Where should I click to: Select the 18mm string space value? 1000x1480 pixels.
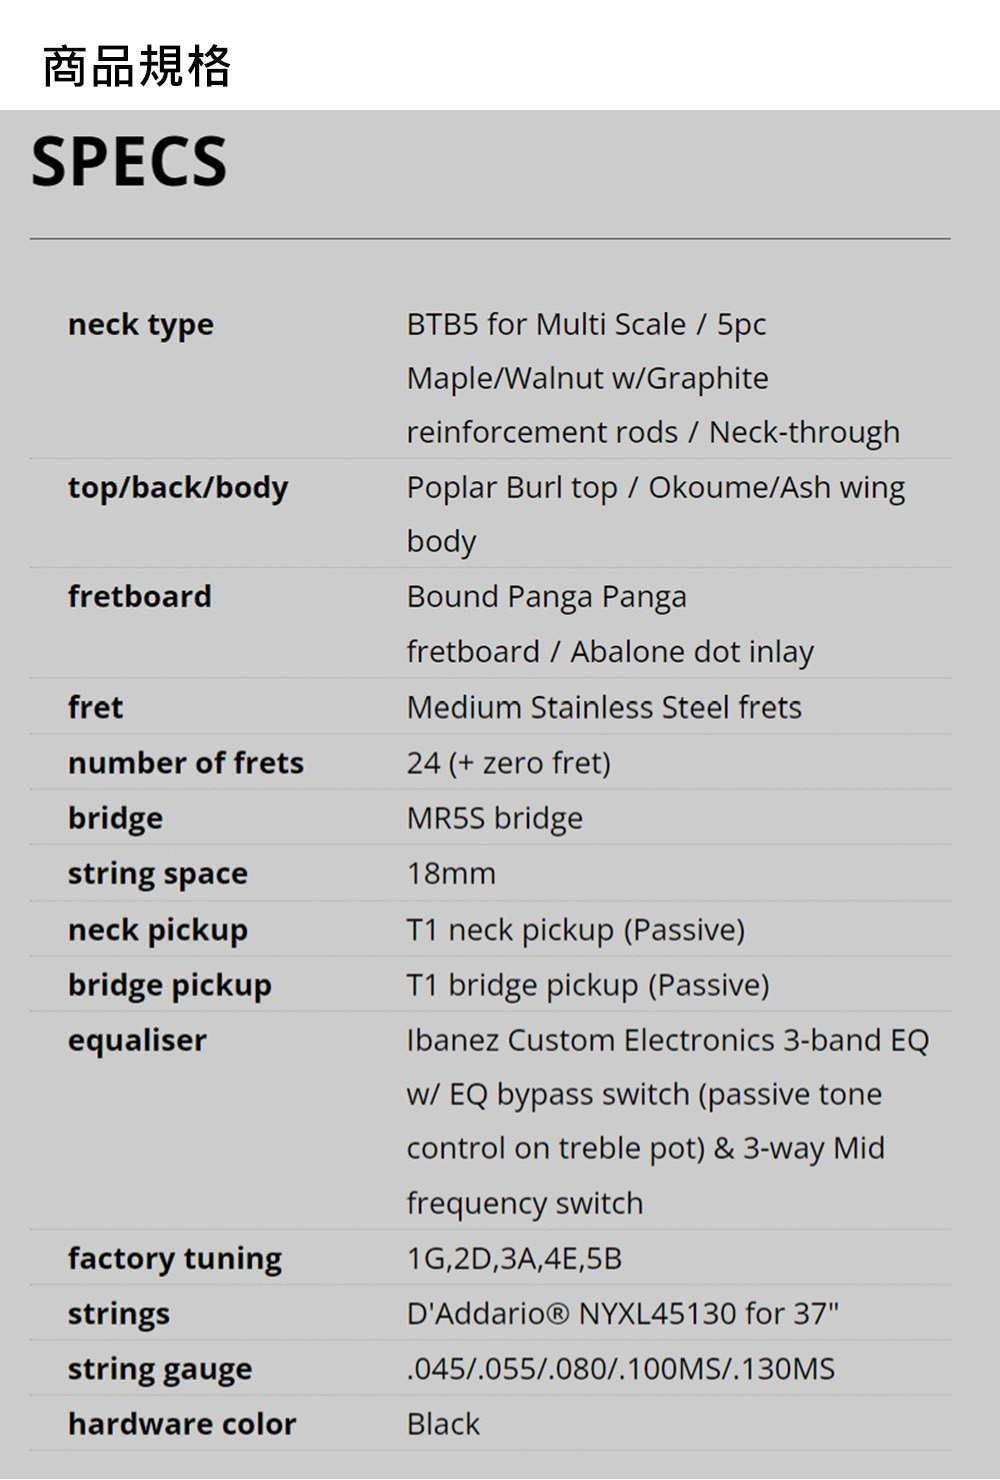[x=451, y=874]
